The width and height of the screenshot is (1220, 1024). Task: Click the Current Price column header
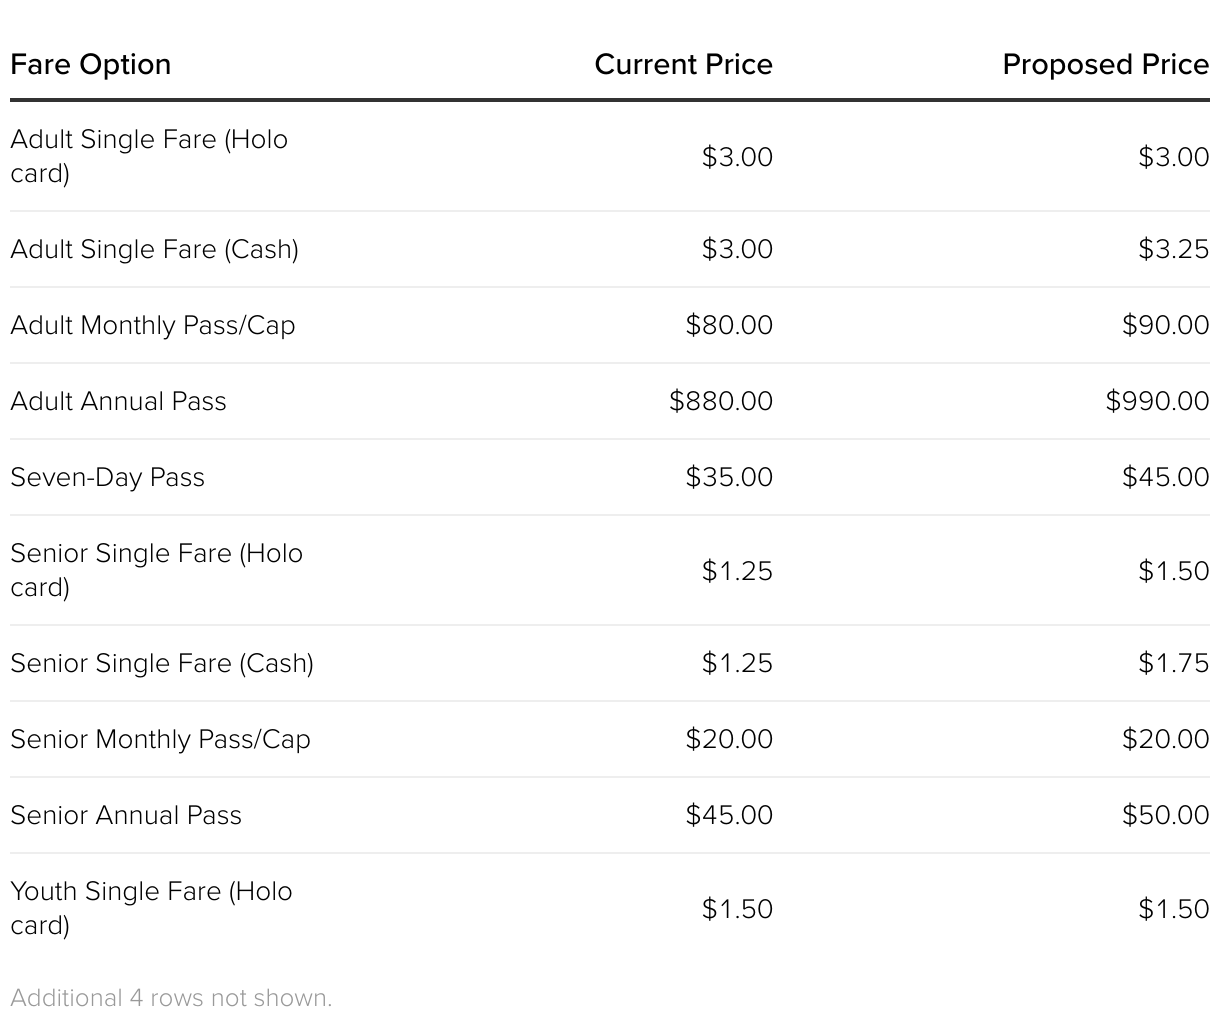[x=683, y=65]
